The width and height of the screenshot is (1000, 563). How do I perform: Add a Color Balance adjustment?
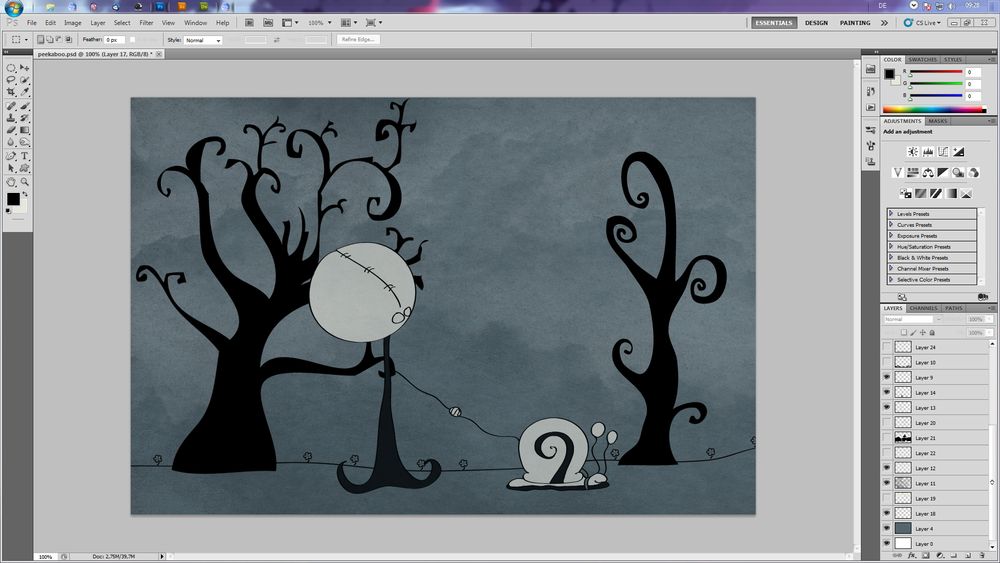928,173
